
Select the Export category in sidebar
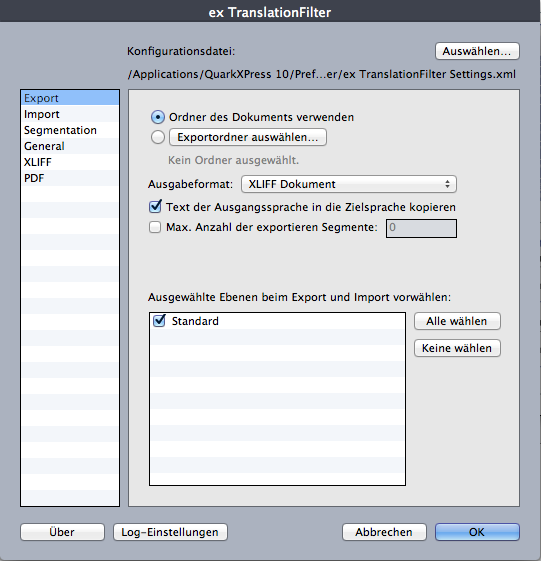tap(70, 98)
